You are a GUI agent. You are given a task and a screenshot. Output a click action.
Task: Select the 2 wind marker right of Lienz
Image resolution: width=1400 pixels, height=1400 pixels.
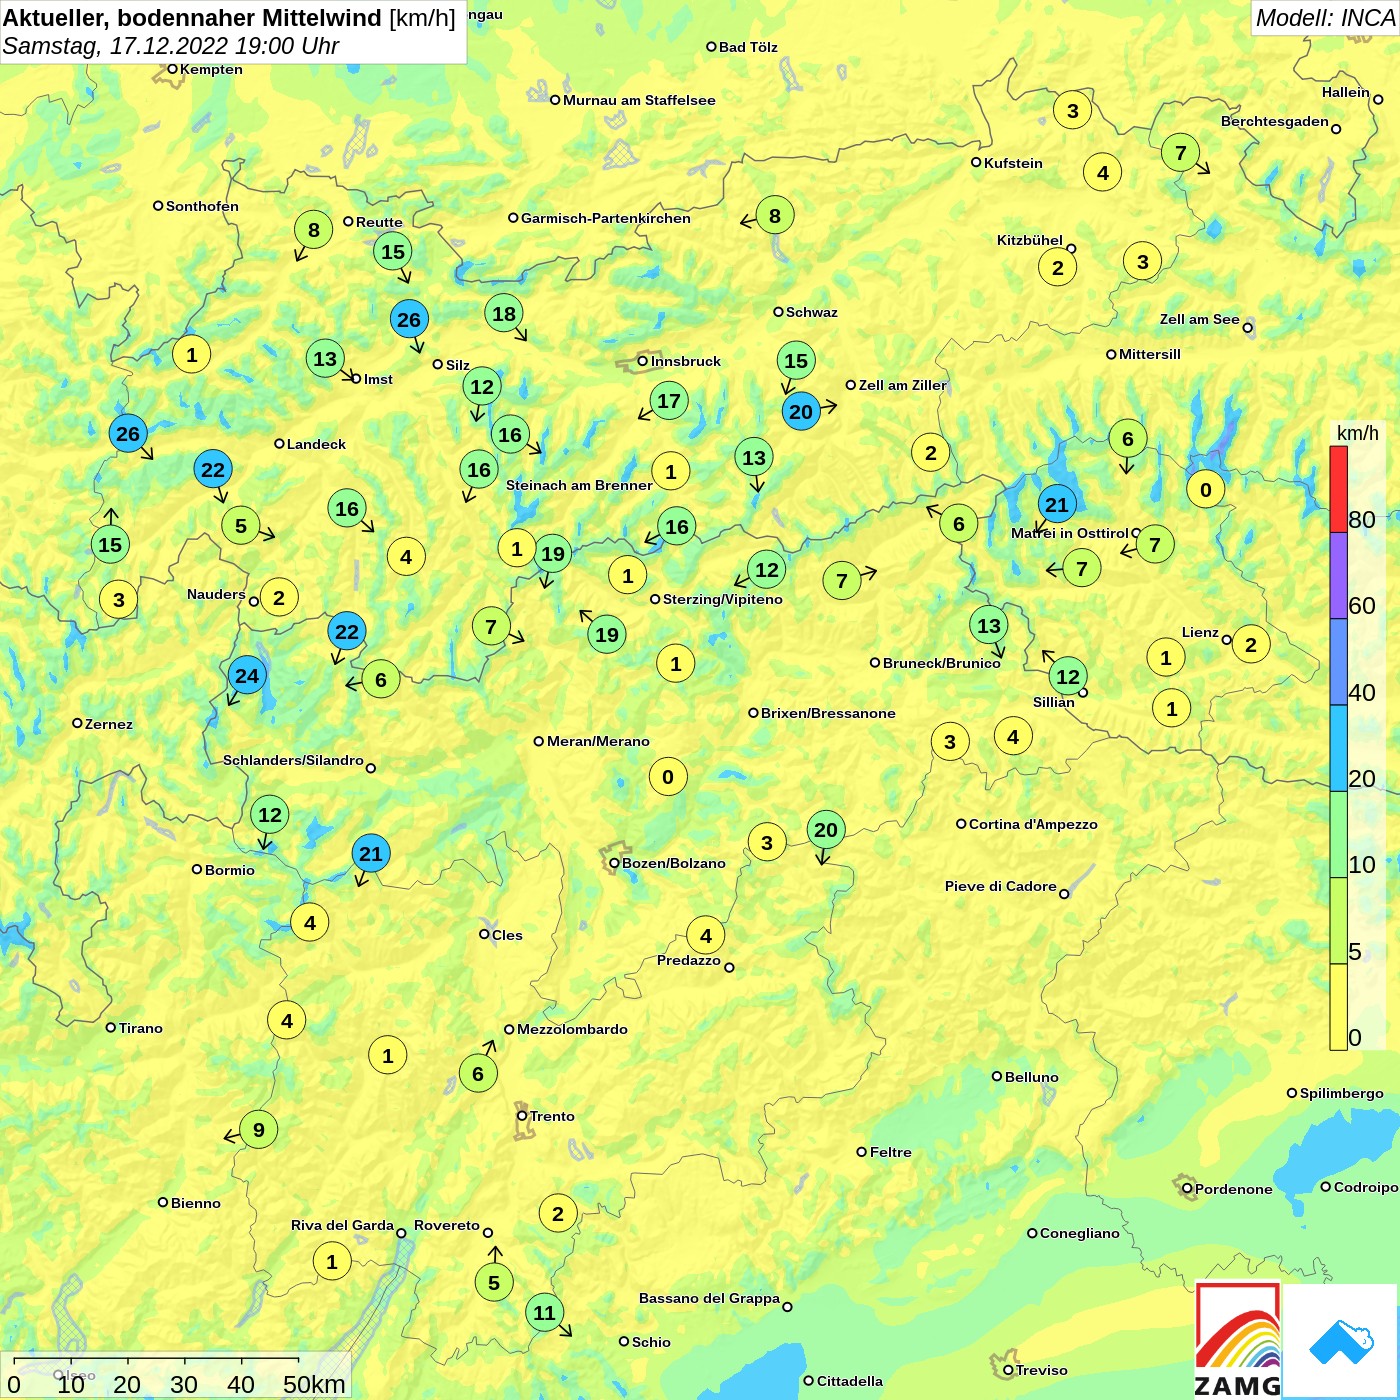pos(1251,644)
